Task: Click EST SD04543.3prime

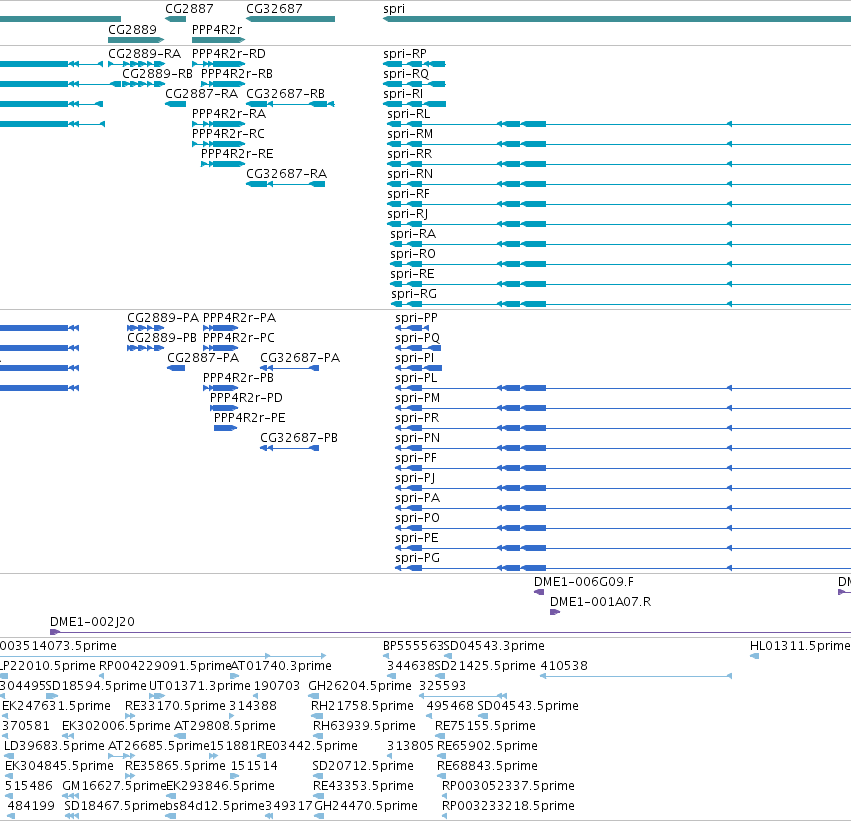Action: [x=494, y=646]
